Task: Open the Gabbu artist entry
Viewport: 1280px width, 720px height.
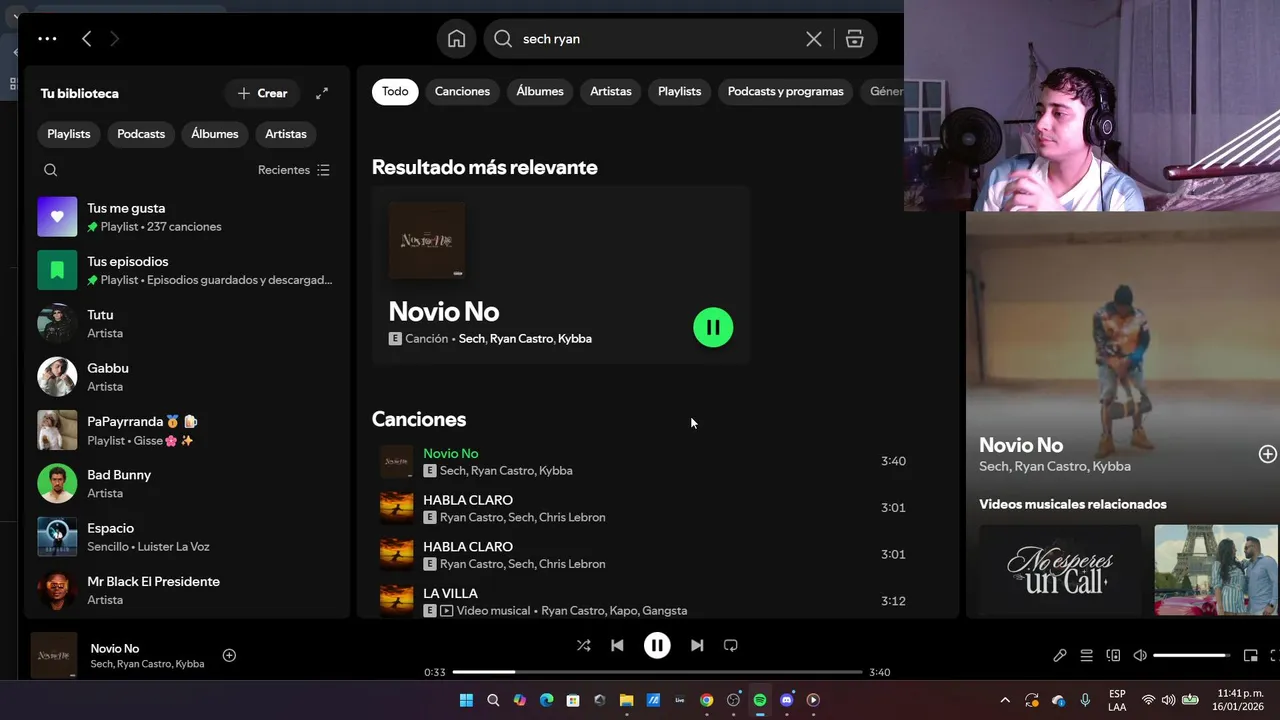Action: (x=187, y=377)
